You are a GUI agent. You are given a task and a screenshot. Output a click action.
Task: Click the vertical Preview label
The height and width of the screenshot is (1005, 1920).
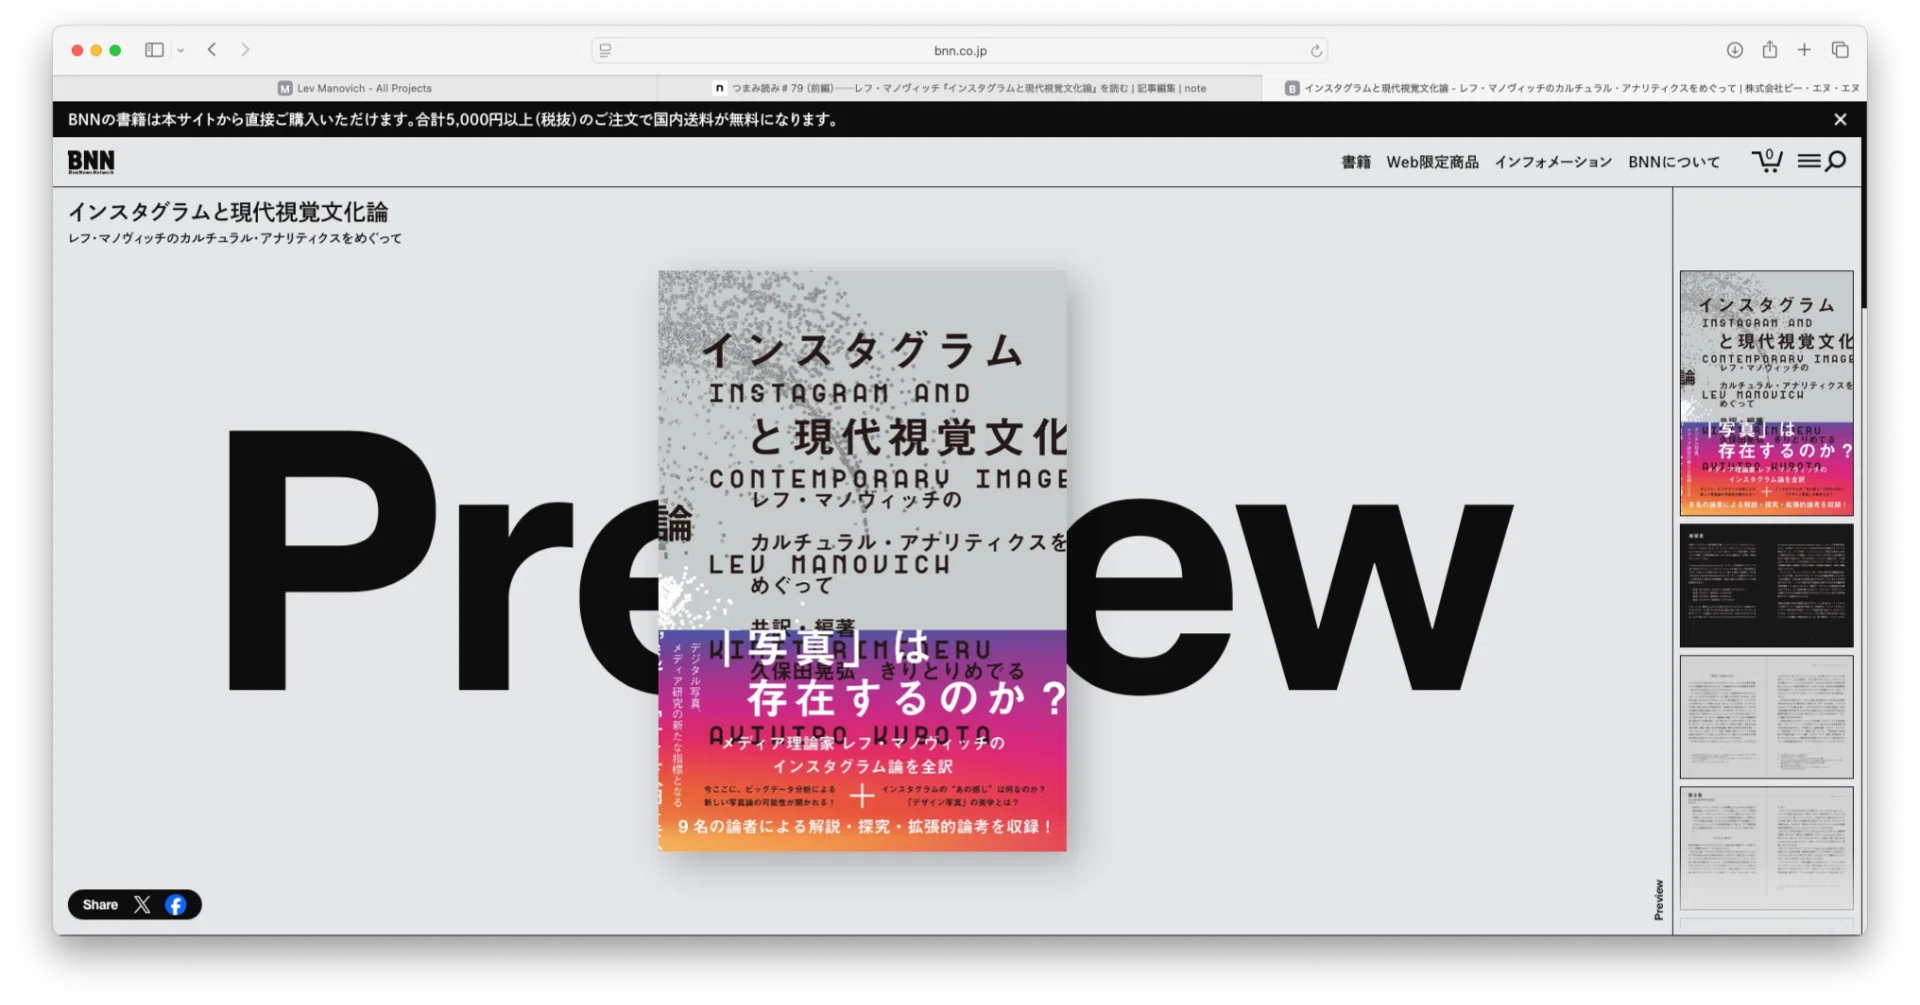[1659, 900]
